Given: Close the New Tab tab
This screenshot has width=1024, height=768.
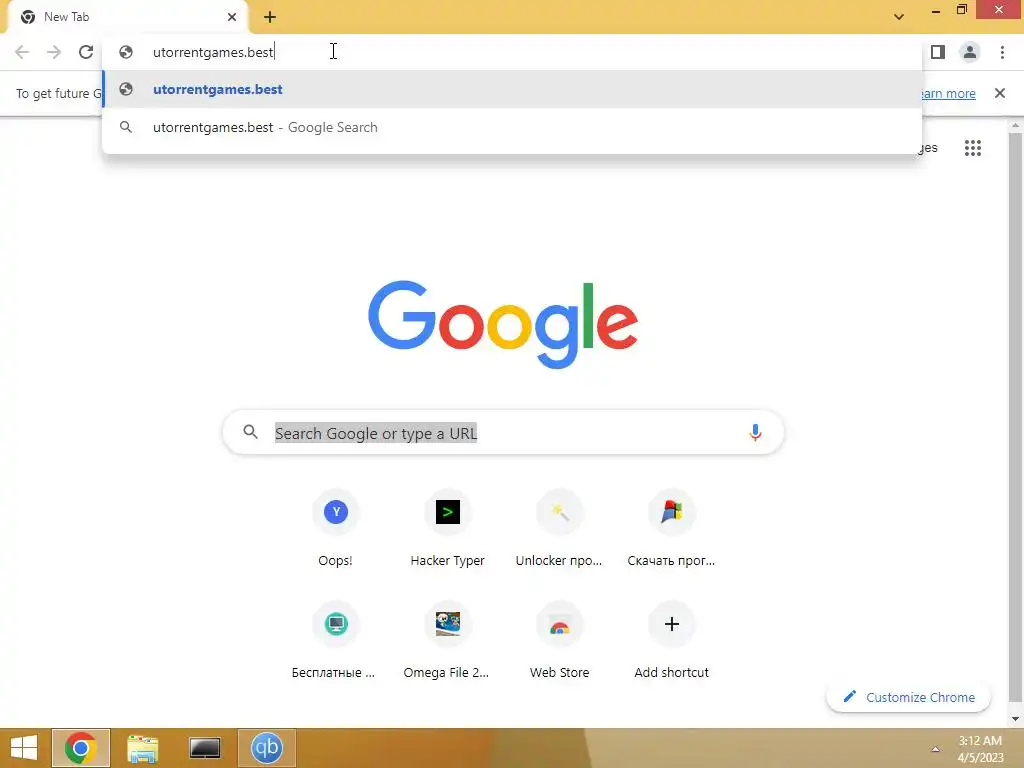Looking at the screenshot, I should tap(232, 17).
